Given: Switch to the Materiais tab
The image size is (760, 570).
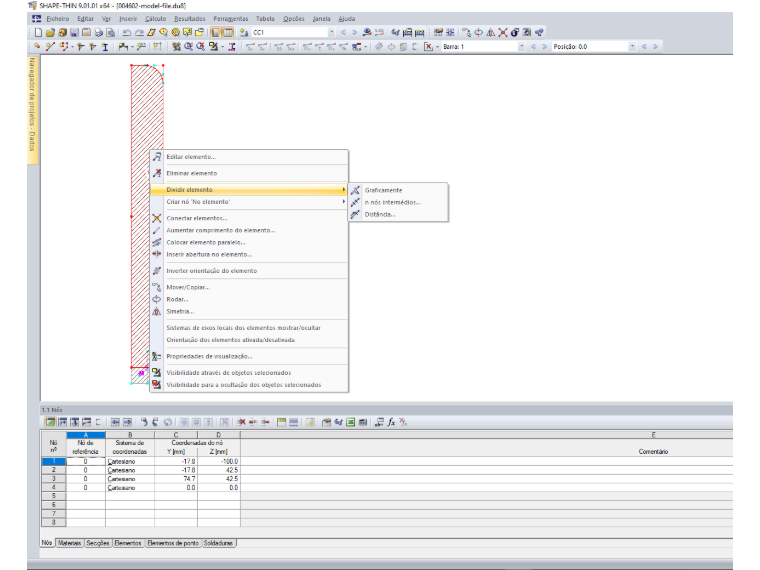Looking at the screenshot, I should [x=69, y=543].
